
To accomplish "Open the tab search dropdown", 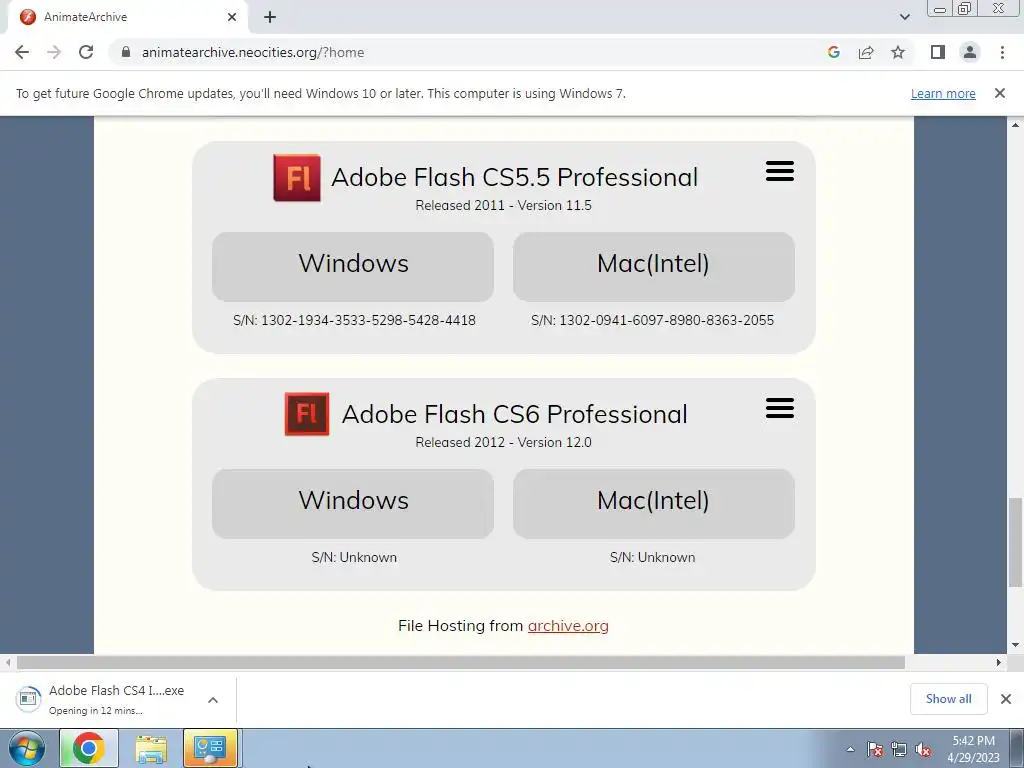I will (904, 17).
